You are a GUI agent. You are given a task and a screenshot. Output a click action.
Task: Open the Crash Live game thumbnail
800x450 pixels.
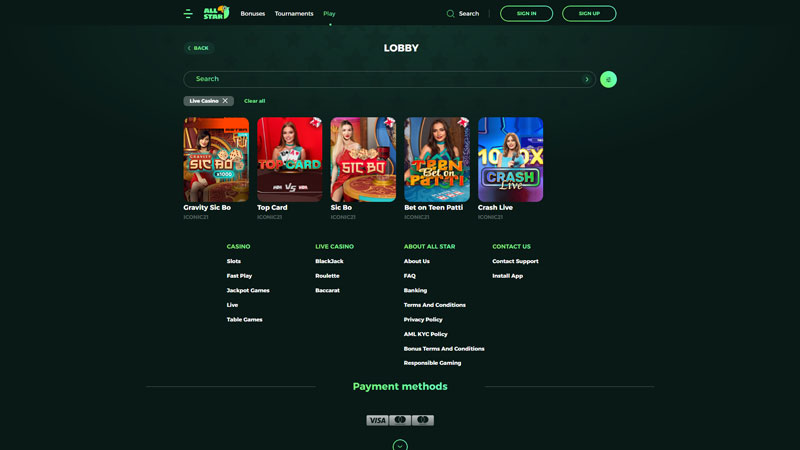(x=510, y=160)
